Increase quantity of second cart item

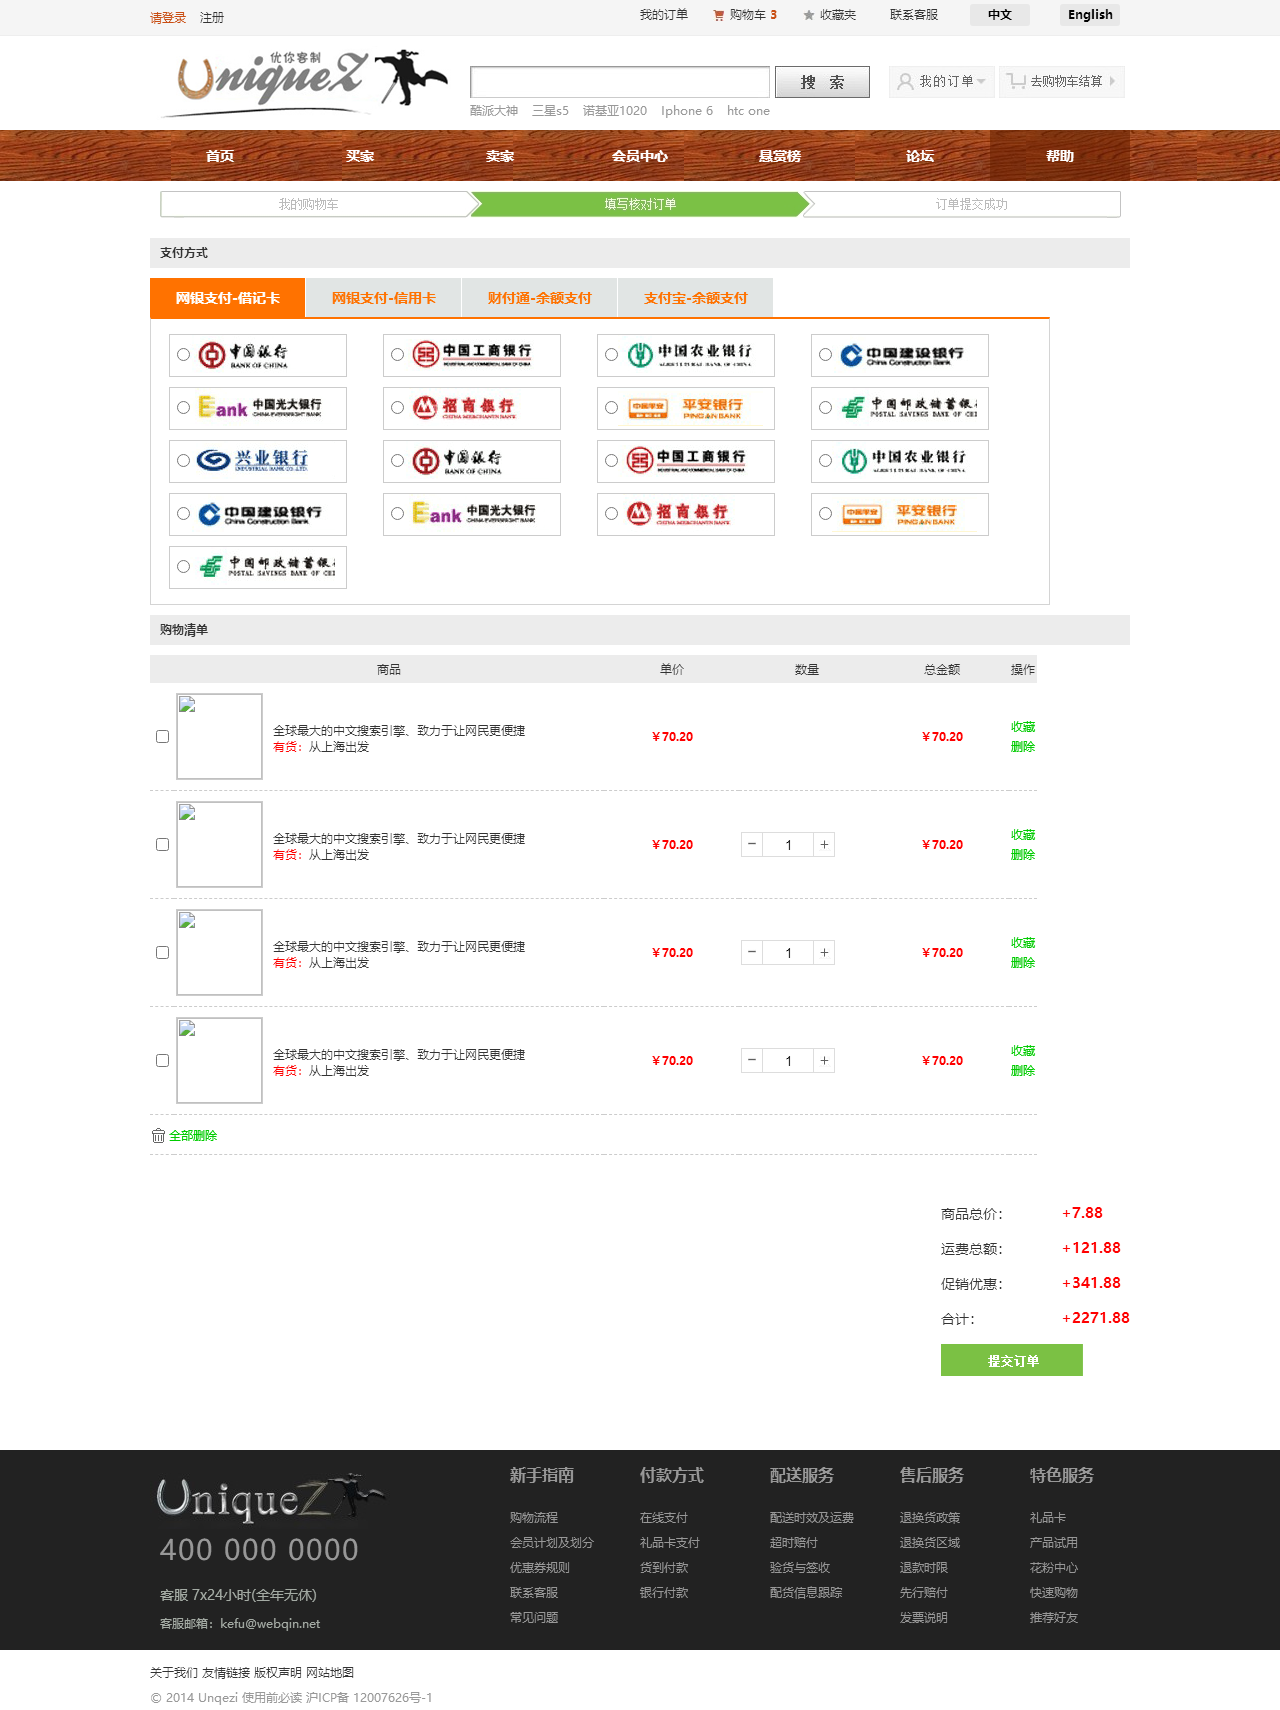(x=824, y=845)
